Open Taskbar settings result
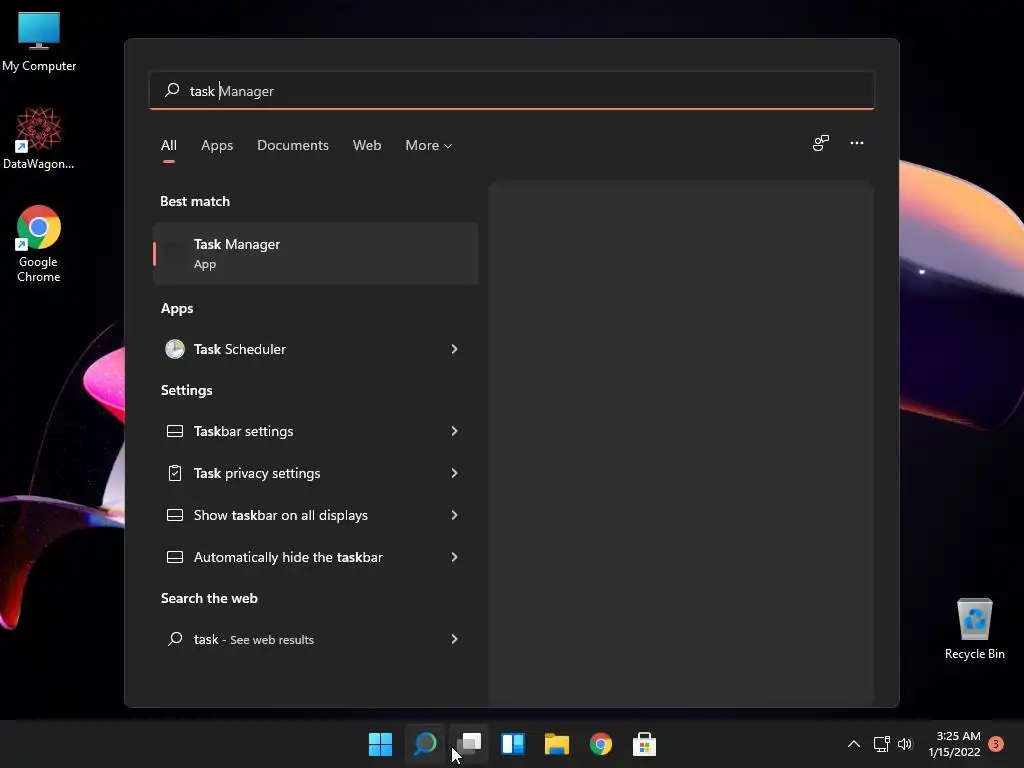Screen dimensions: 1024x768 (299, 431)
